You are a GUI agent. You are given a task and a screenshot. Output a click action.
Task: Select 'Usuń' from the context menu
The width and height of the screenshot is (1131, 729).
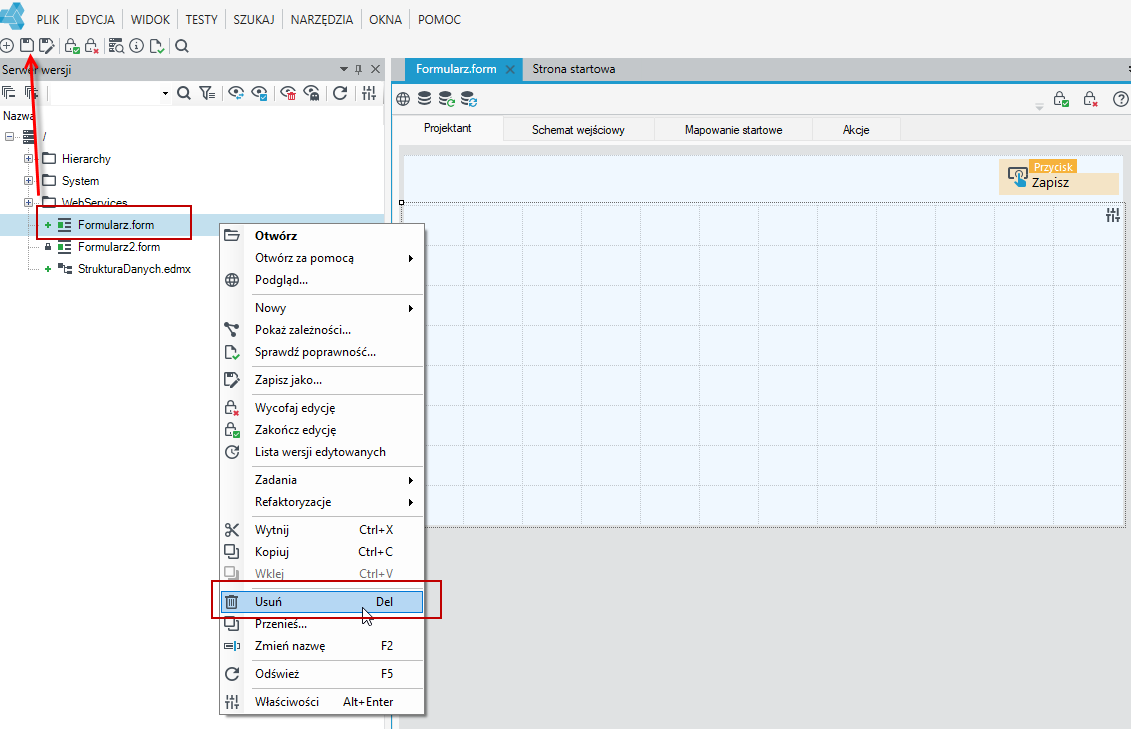(322, 601)
